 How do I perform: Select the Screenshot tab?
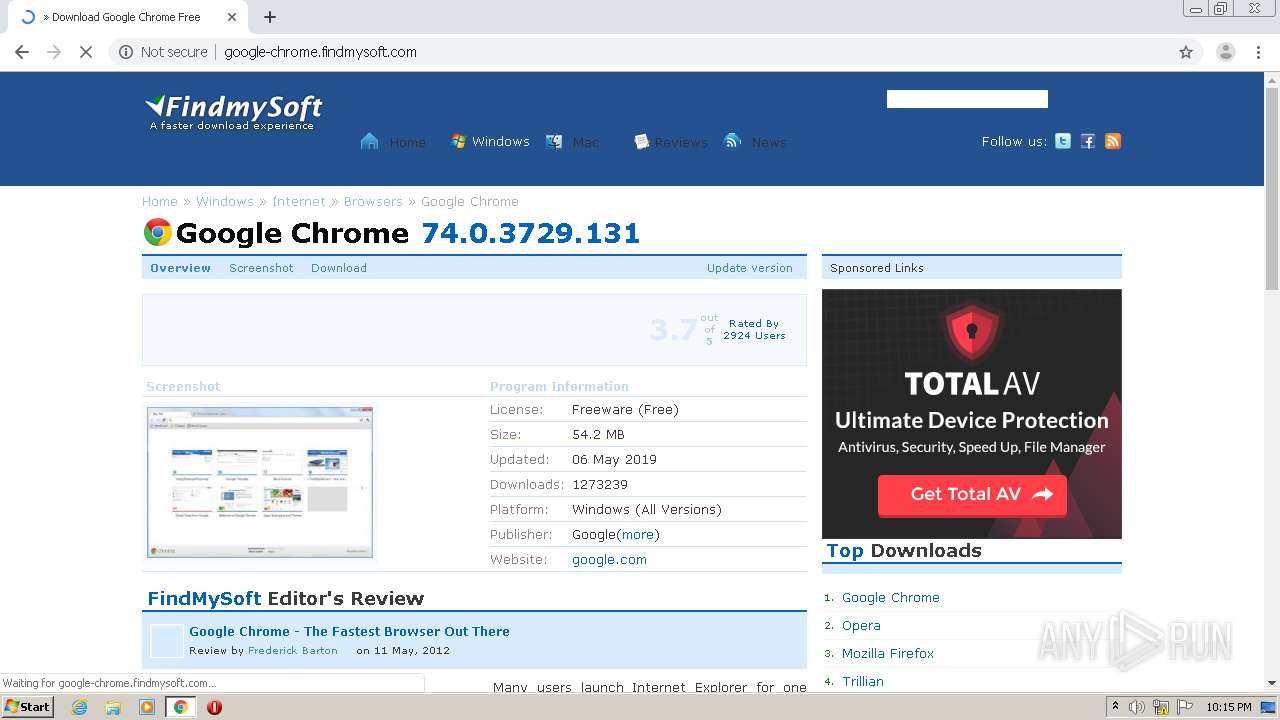(261, 268)
